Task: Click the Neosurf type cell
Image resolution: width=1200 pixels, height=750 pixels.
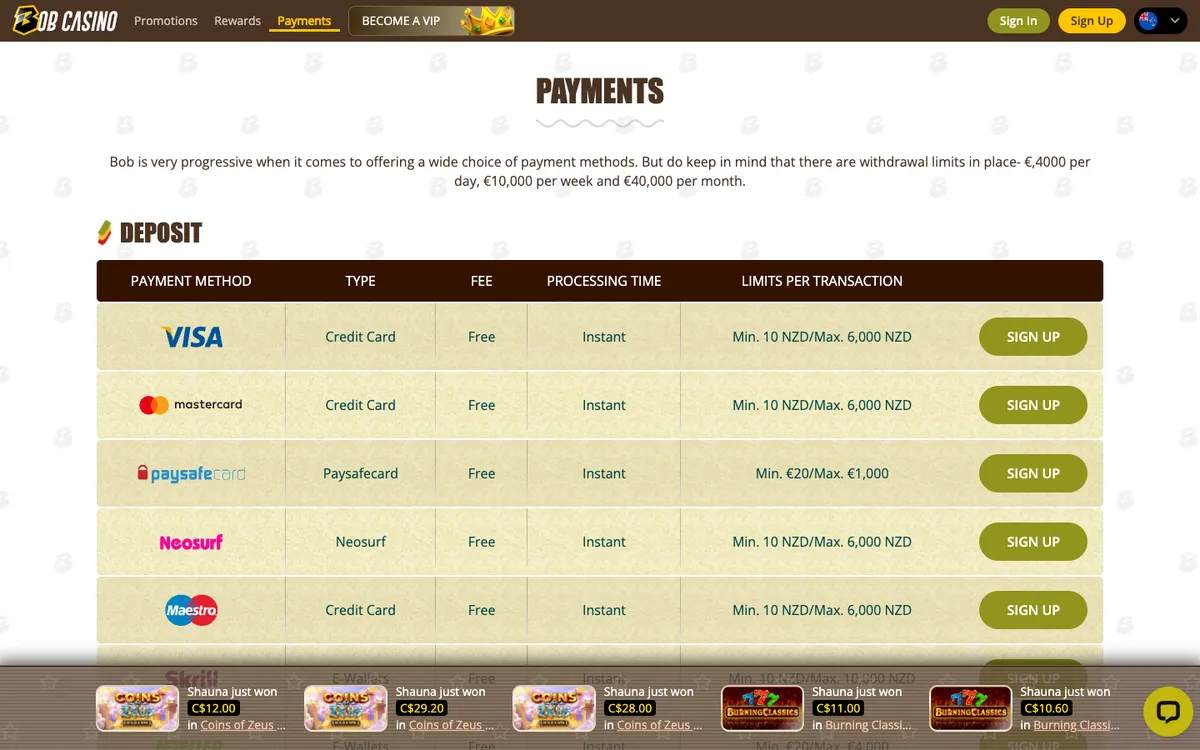Action: point(360,542)
